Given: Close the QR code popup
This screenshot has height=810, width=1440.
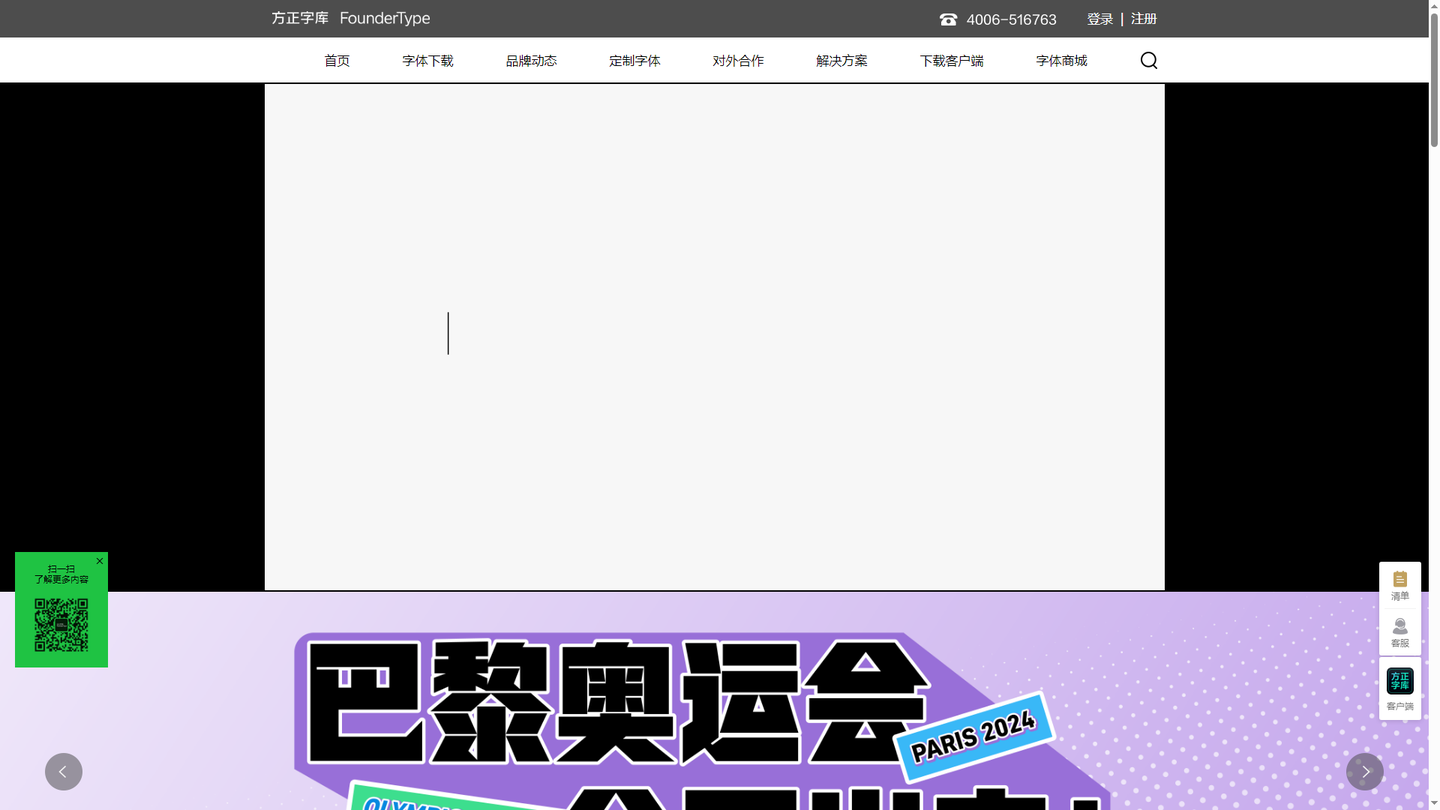Looking at the screenshot, I should (100, 561).
